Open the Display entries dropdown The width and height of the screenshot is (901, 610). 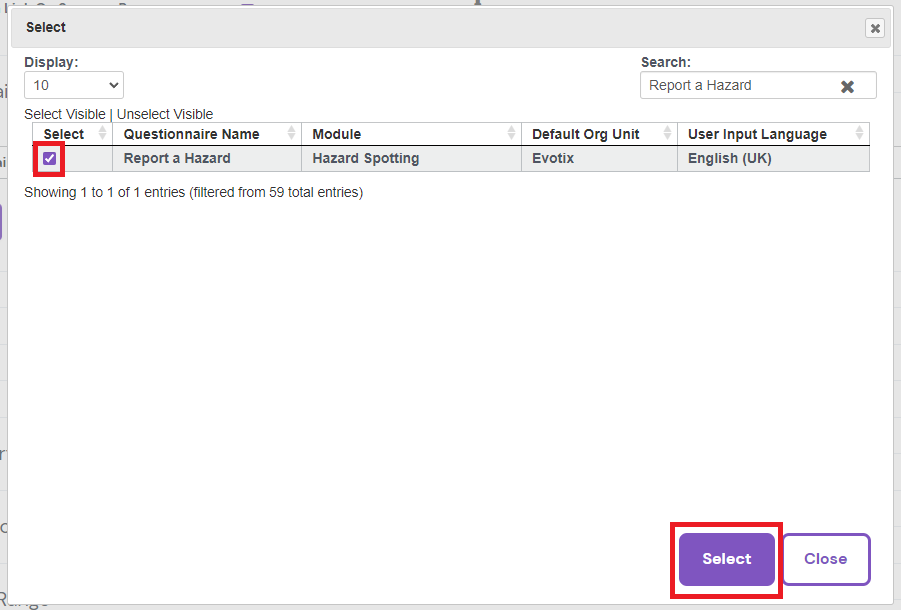(x=74, y=85)
